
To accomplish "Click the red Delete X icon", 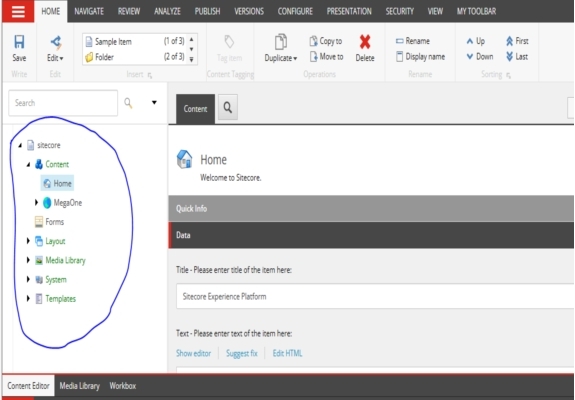I will pos(365,42).
